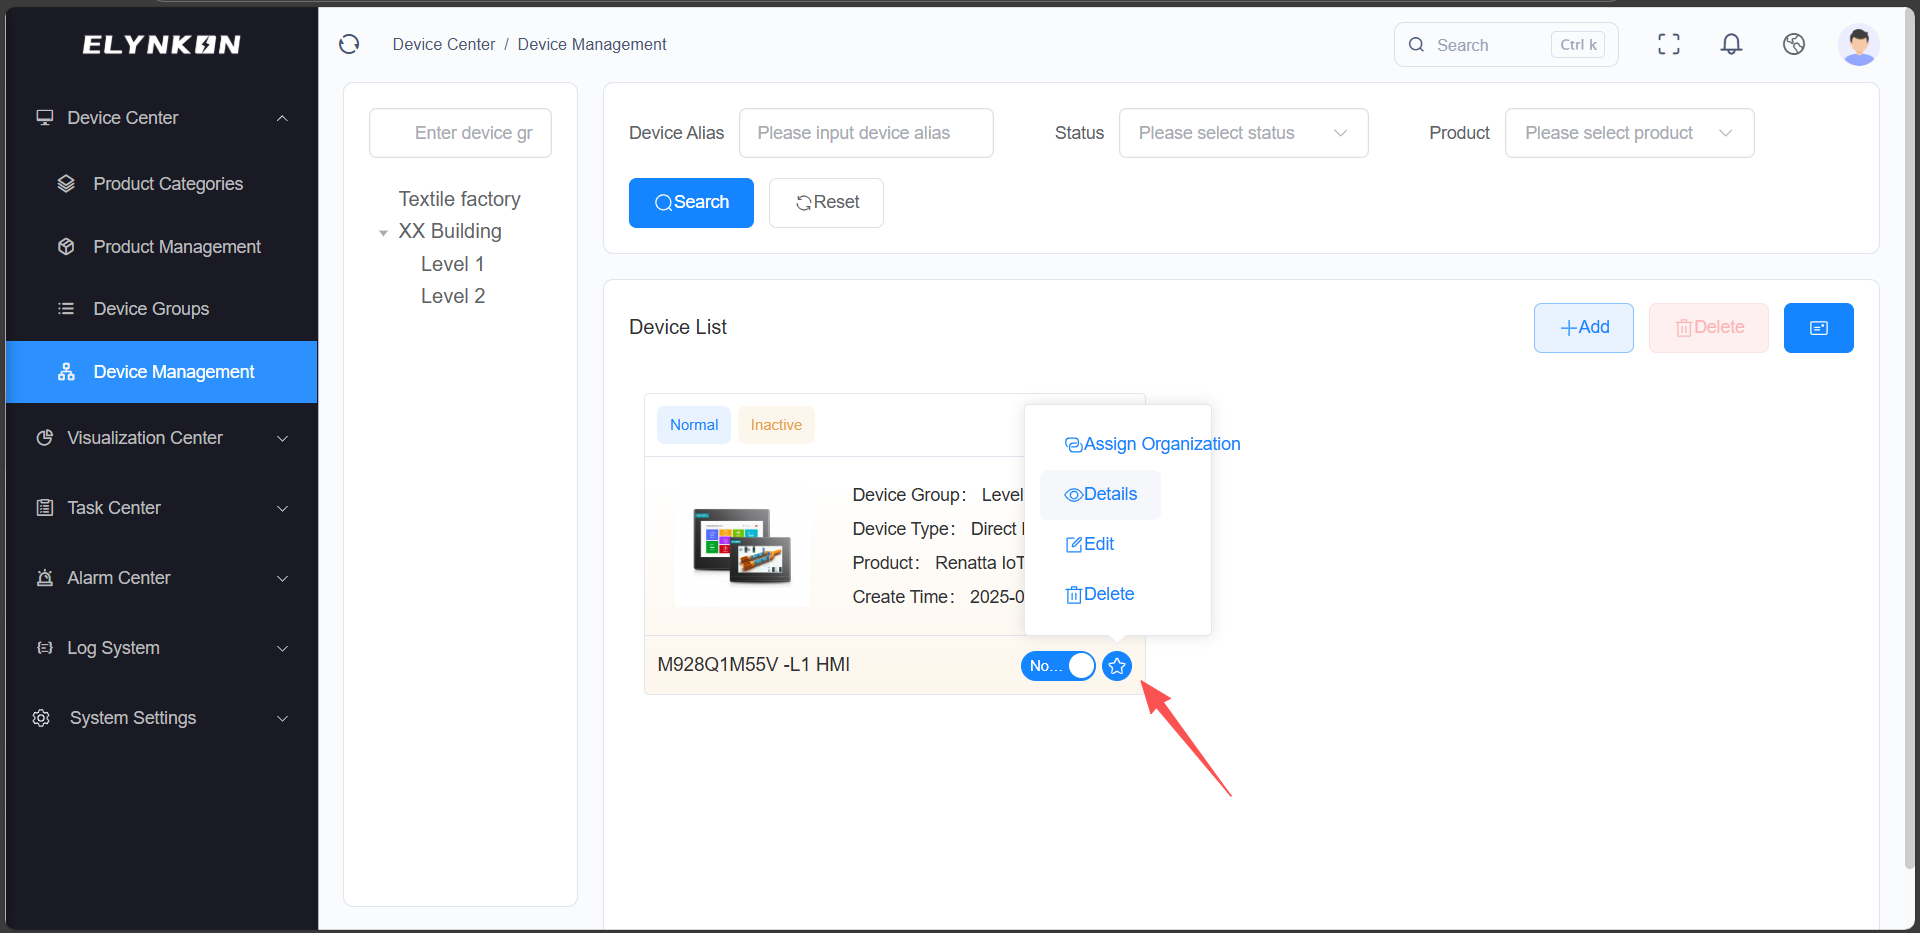Click Device Management breadcrumb
The width and height of the screenshot is (1920, 933).
pos(592,44)
